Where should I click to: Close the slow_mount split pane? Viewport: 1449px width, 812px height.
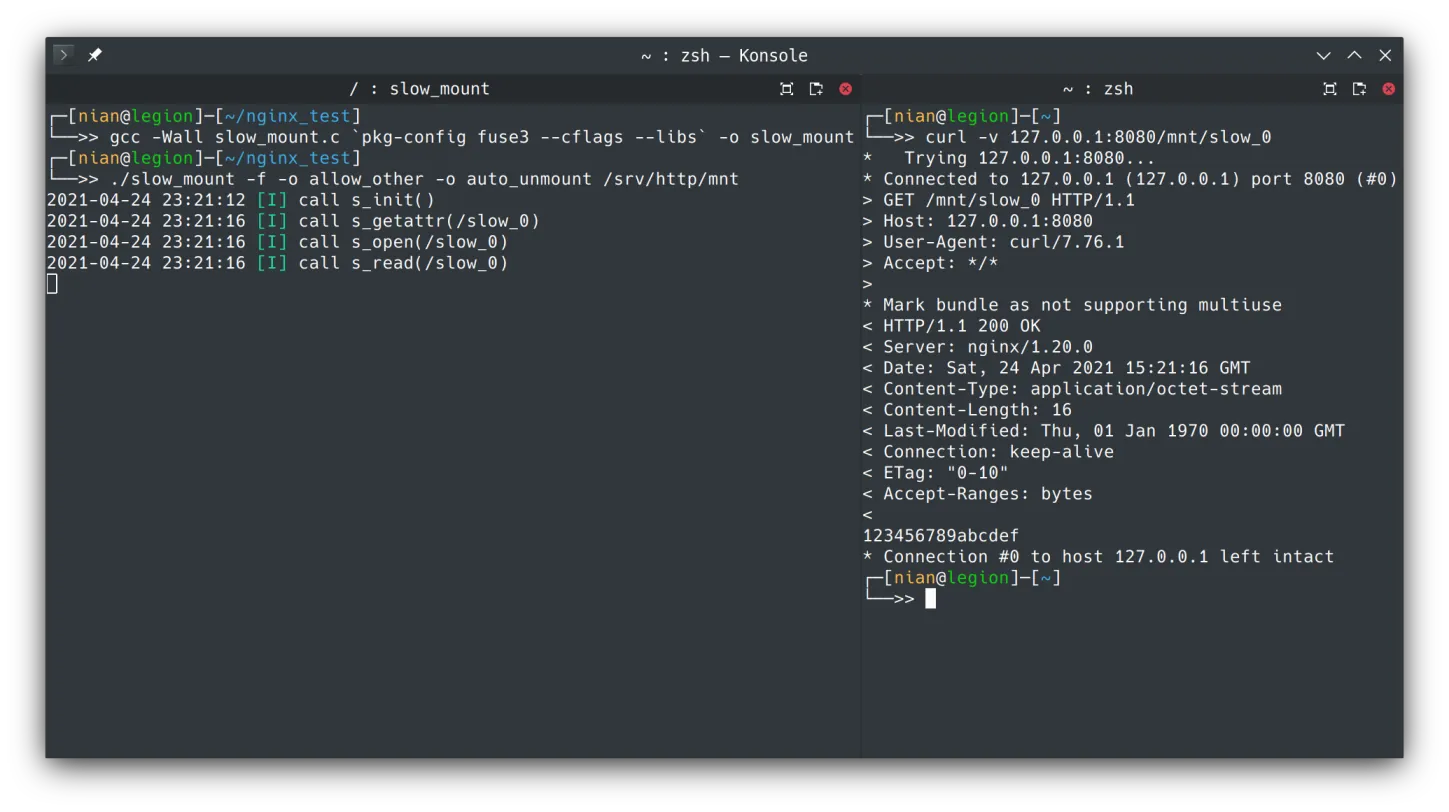[x=845, y=89]
